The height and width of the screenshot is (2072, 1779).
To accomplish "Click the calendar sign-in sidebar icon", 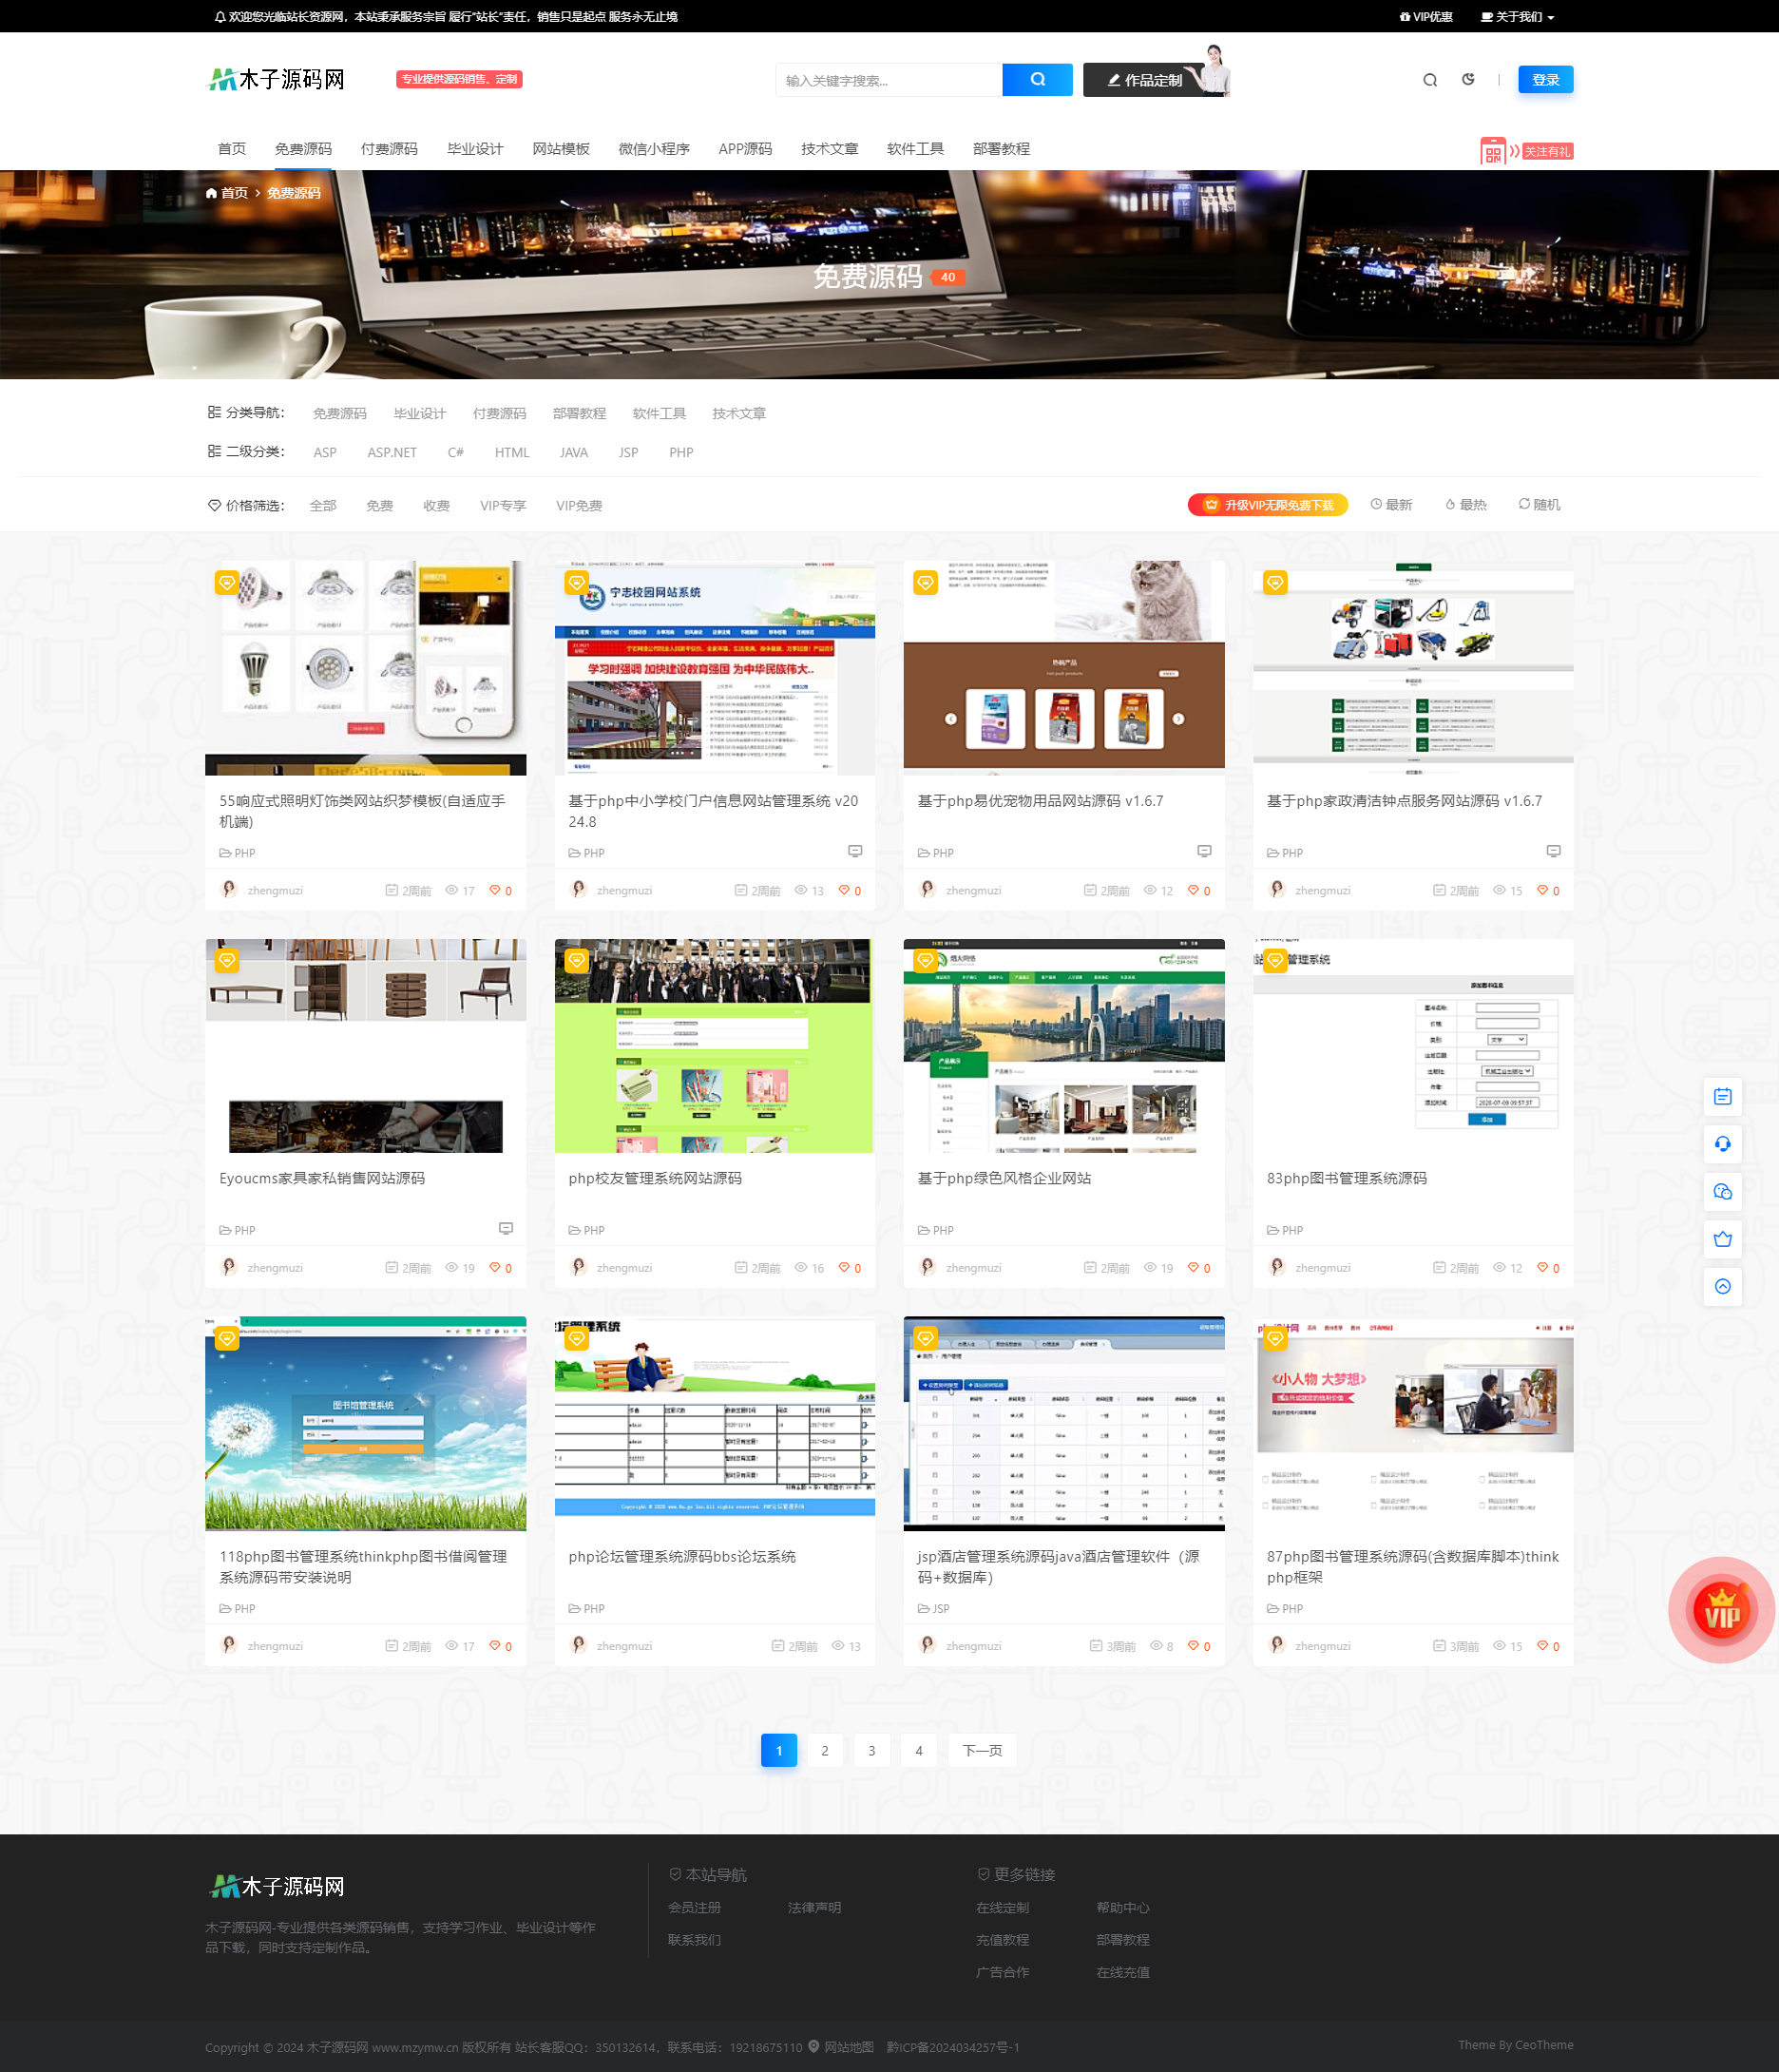I will coord(1722,1097).
